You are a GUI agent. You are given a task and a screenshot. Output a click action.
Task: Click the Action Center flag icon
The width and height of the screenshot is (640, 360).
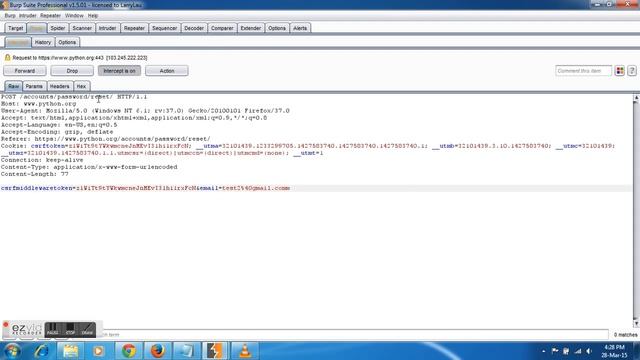pos(555,351)
